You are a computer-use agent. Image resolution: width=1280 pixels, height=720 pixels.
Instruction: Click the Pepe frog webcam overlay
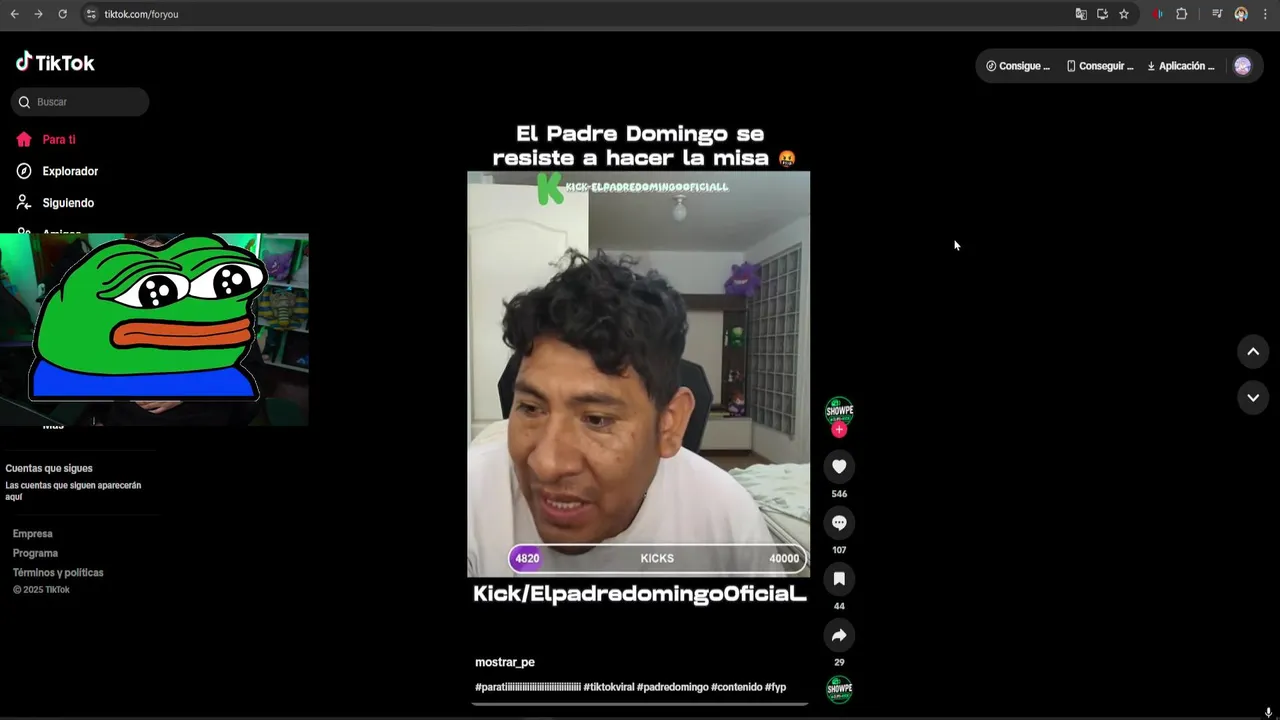tap(154, 330)
